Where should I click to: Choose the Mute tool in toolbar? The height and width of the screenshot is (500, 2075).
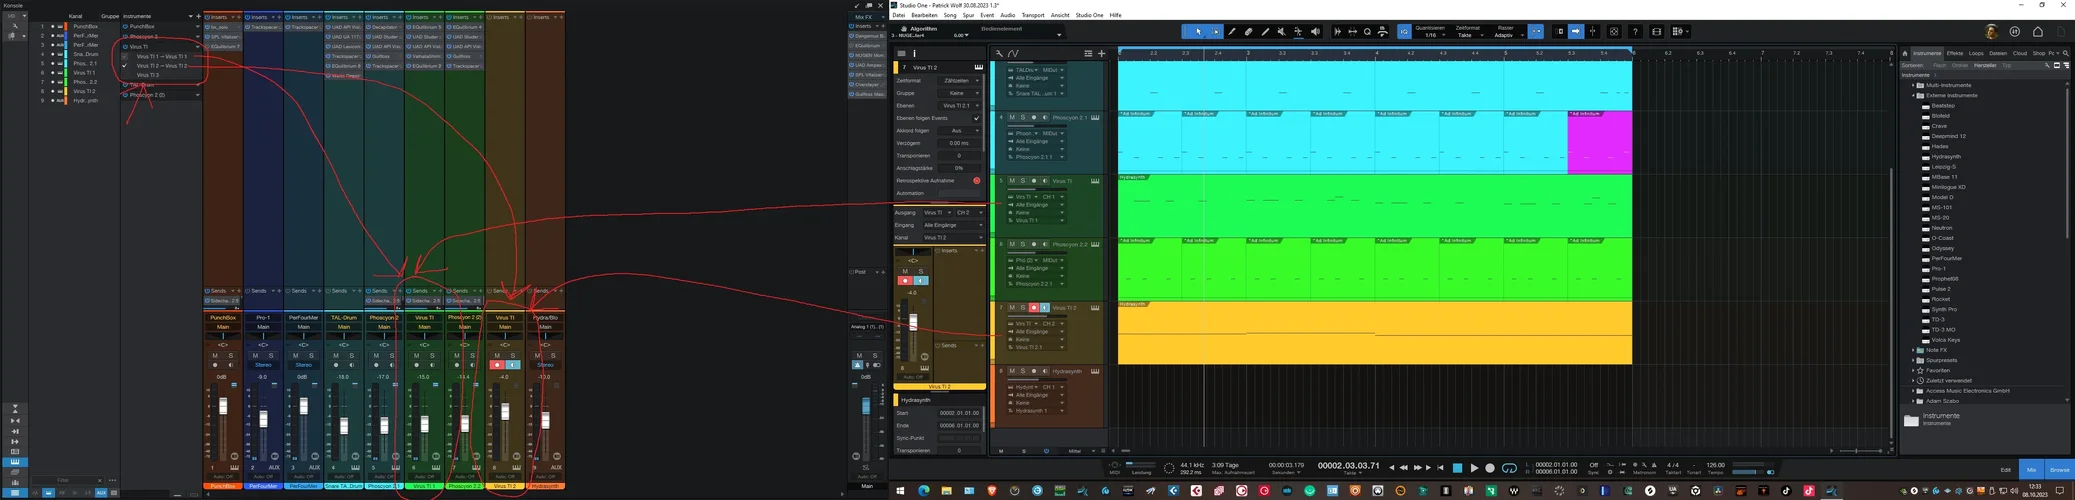[1282, 32]
